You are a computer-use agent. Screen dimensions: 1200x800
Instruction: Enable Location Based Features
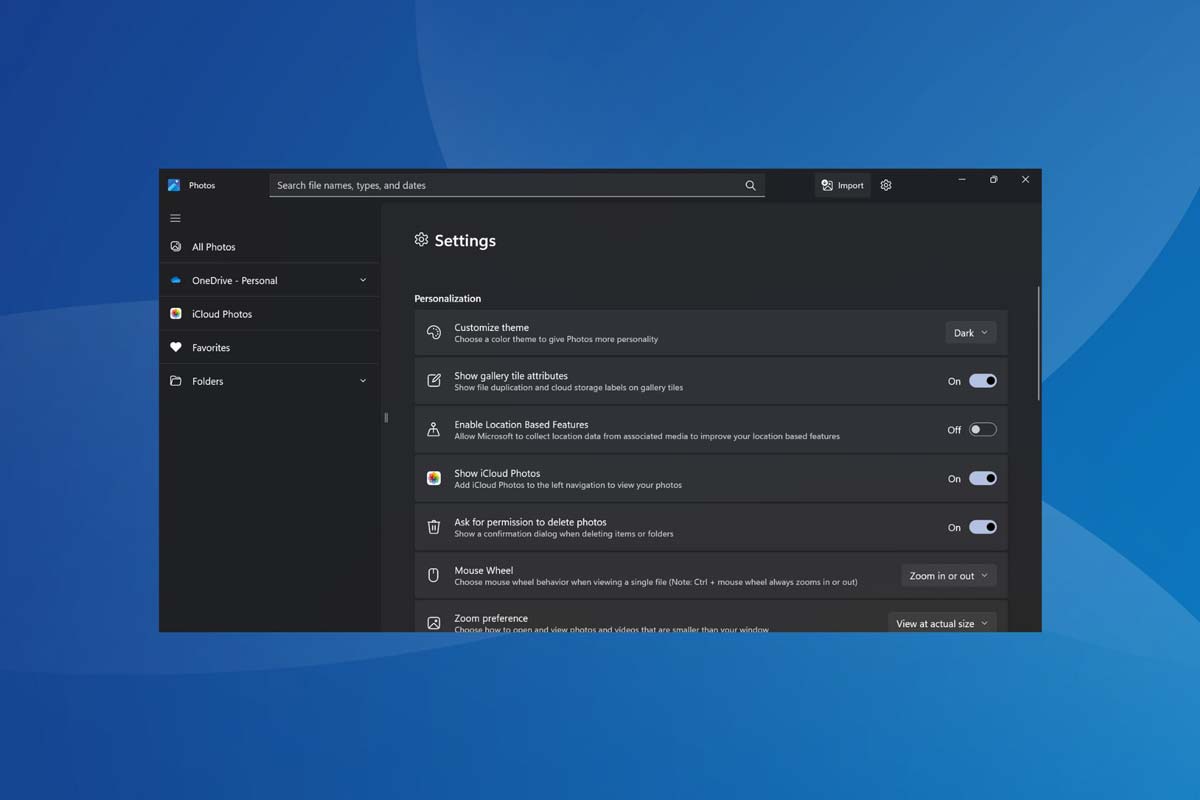982,429
